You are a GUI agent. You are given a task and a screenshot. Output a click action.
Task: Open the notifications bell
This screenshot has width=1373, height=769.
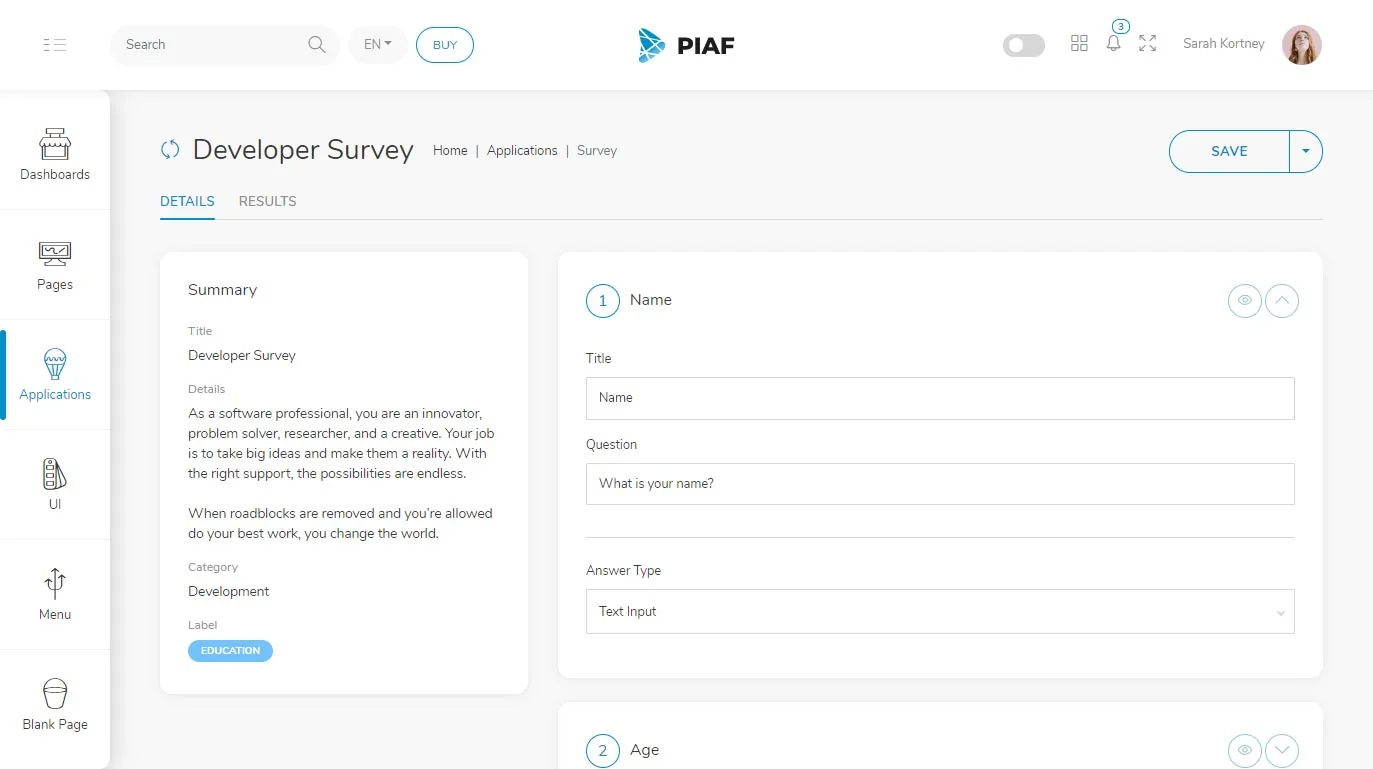pyautogui.click(x=1114, y=43)
